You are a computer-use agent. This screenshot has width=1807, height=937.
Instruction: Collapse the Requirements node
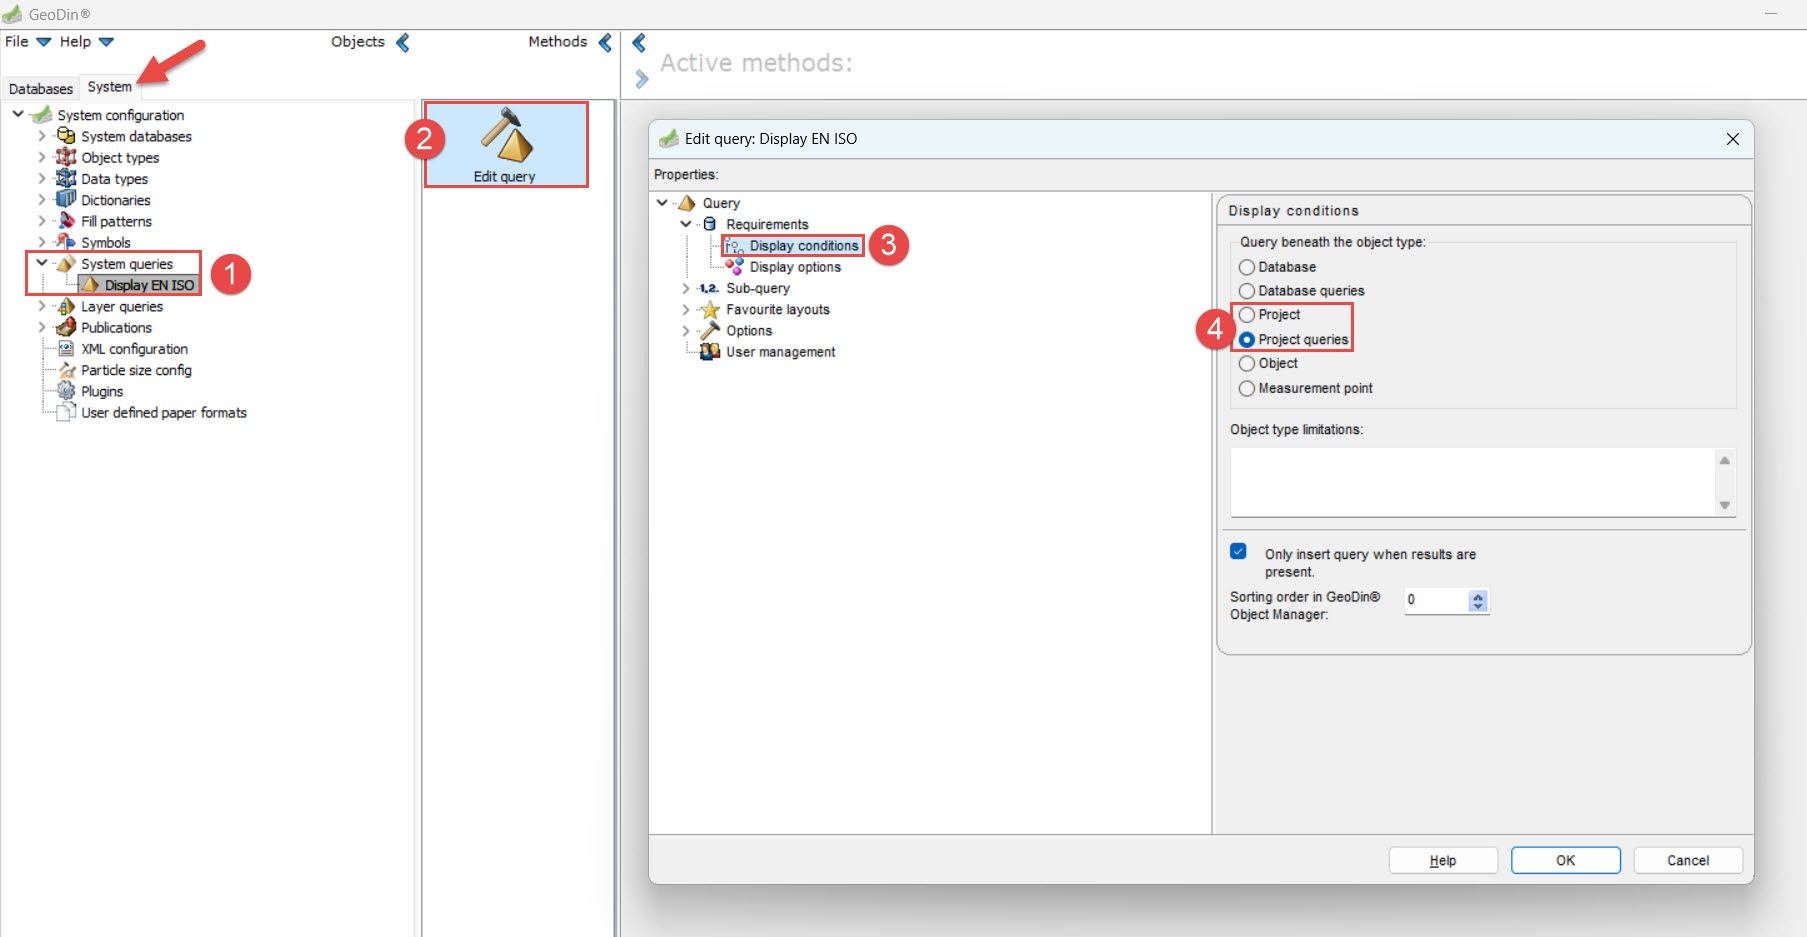(686, 224)
